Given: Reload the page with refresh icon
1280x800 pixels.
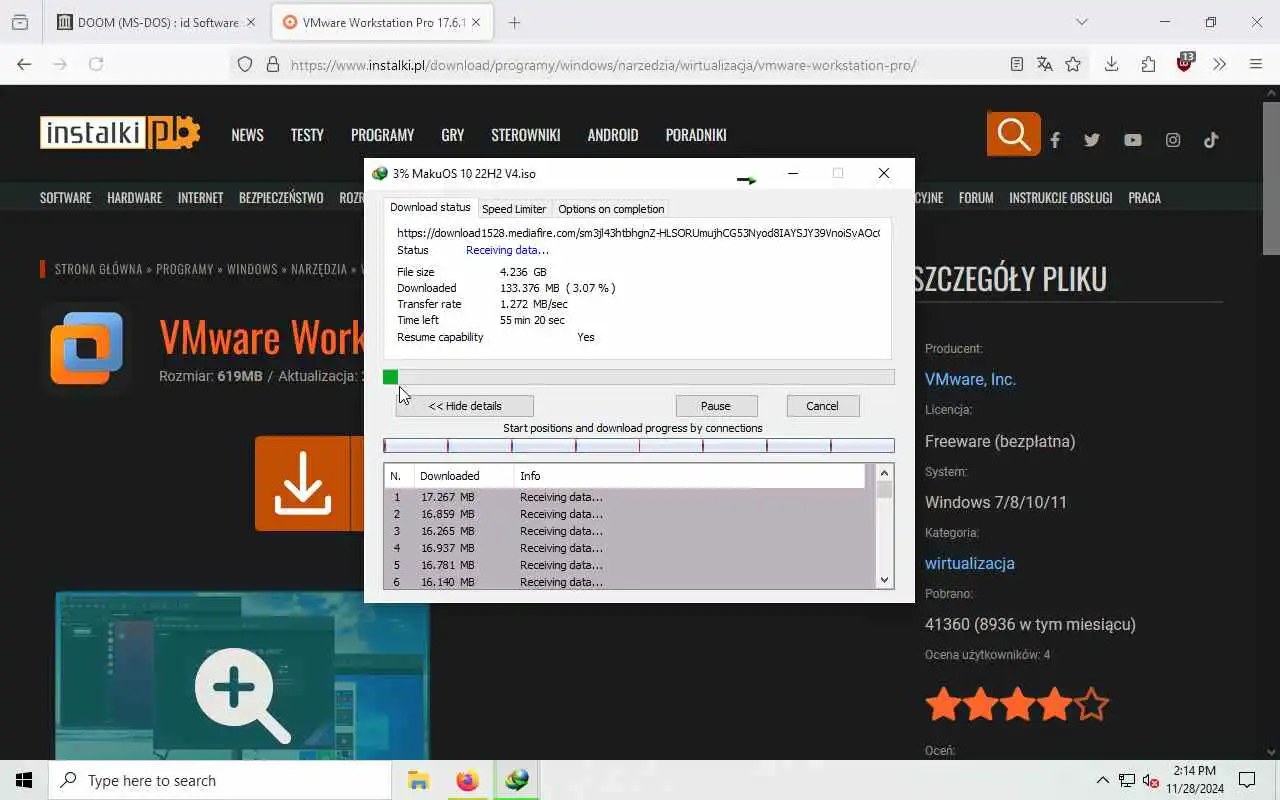Looking at the screenshot, I should click(96, 64).
